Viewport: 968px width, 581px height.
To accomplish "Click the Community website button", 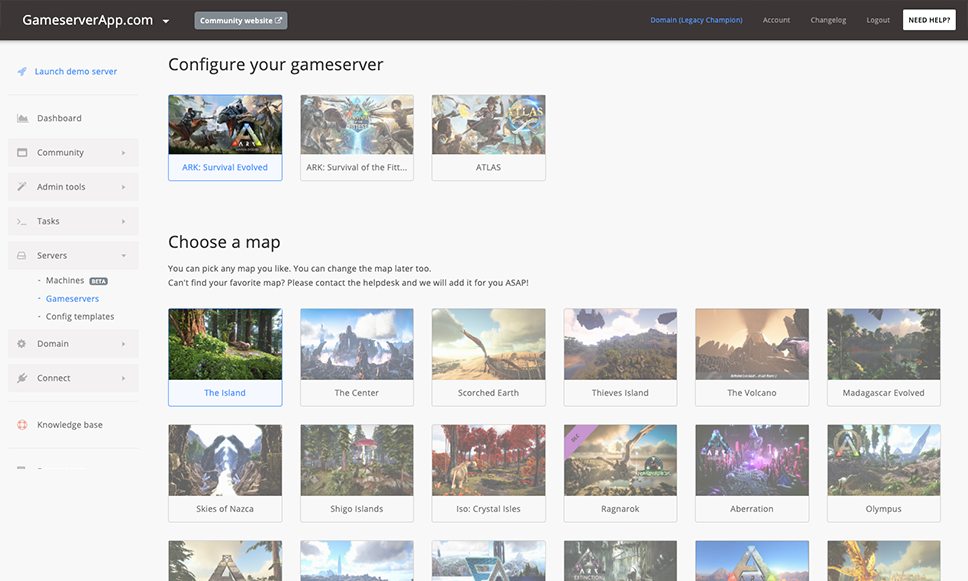I will [241, 20].
